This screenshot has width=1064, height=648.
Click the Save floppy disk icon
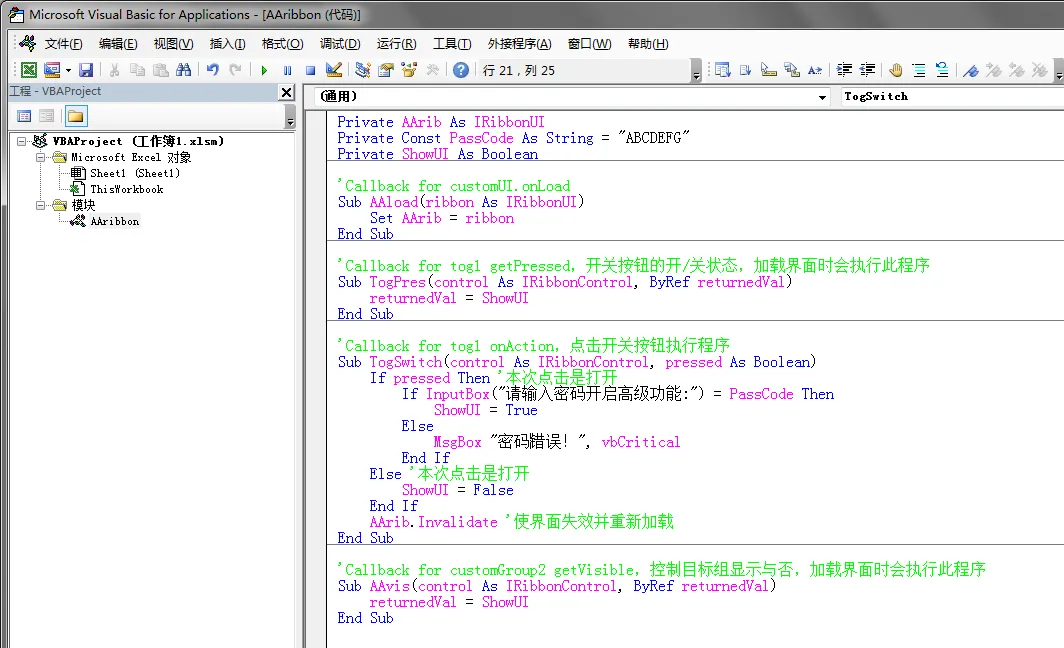86,70
